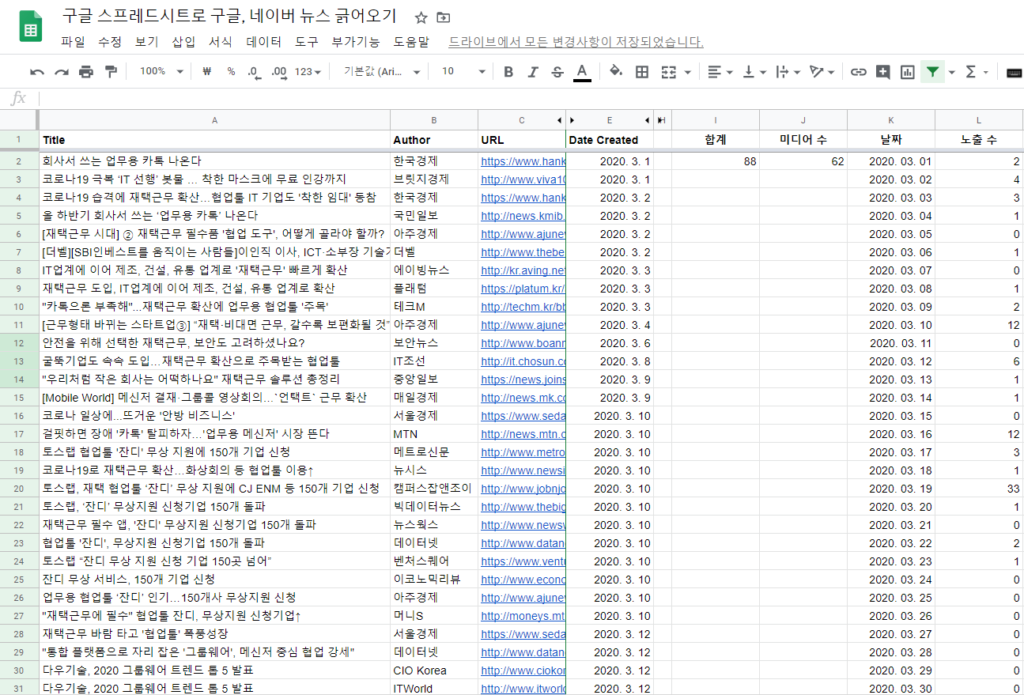Viewport: 1024px width, 695px height.
Task: Open the 삽입 menu
Action: pos(184,42)
